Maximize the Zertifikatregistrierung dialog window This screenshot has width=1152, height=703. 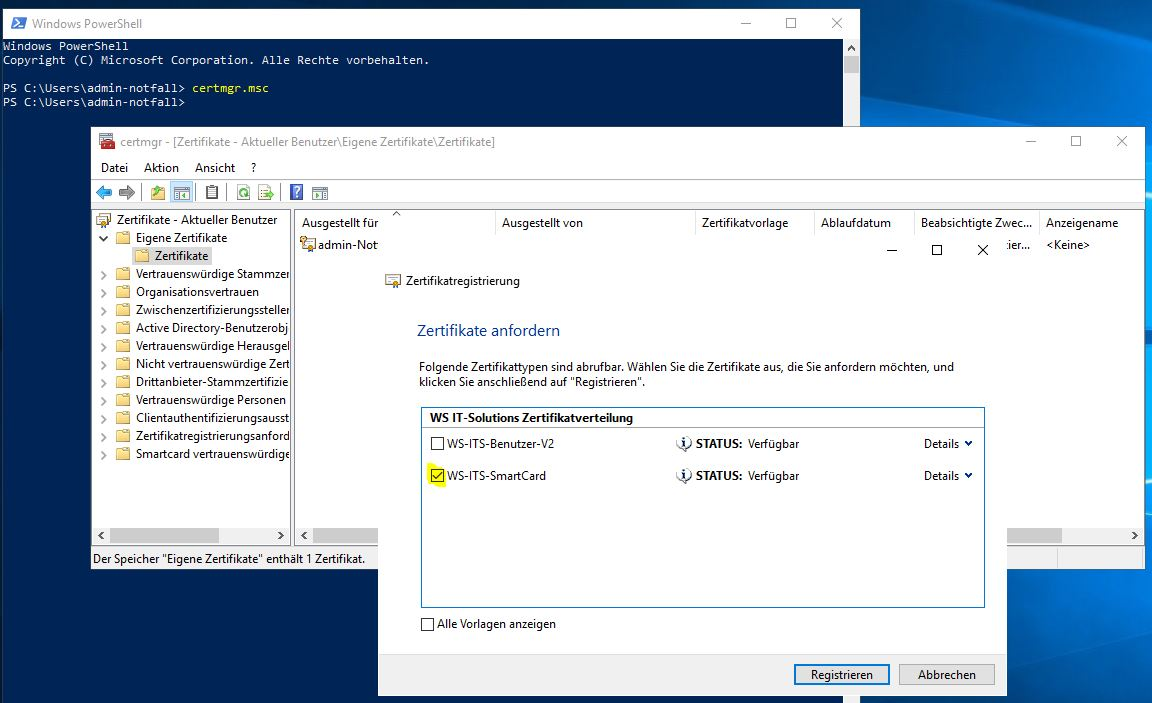tap(937, 250)
